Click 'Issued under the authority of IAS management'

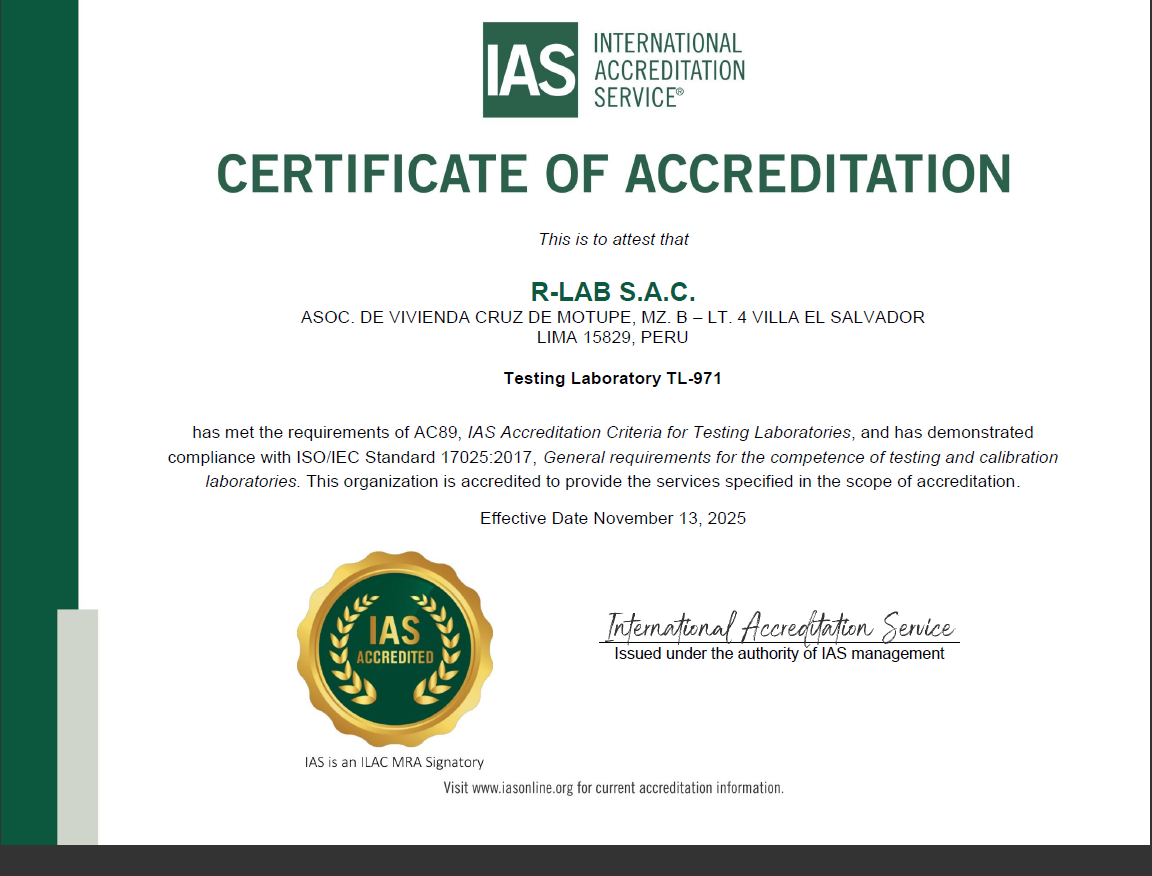(x=779, y=653)
